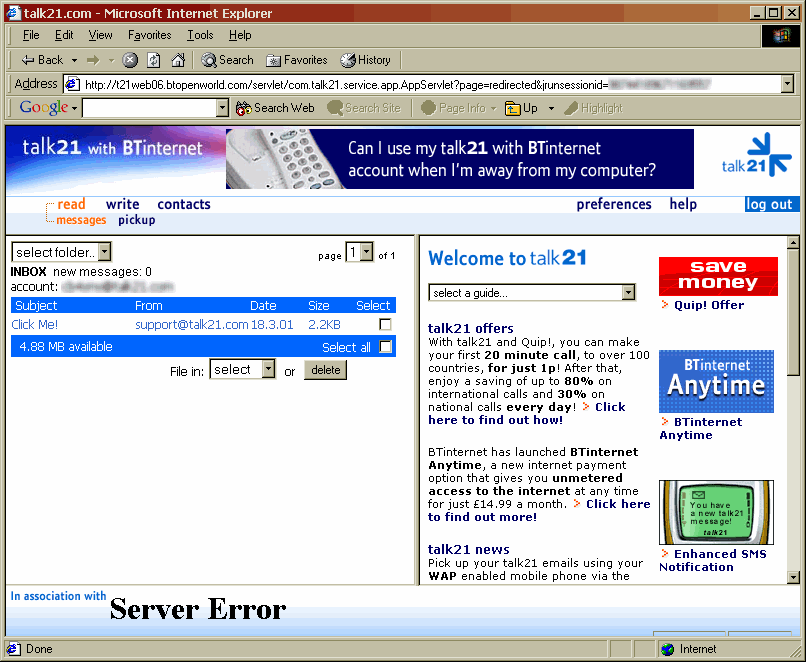Open the File menu
The height and width of the screenshot is (662, 806).
click(31, 35)
